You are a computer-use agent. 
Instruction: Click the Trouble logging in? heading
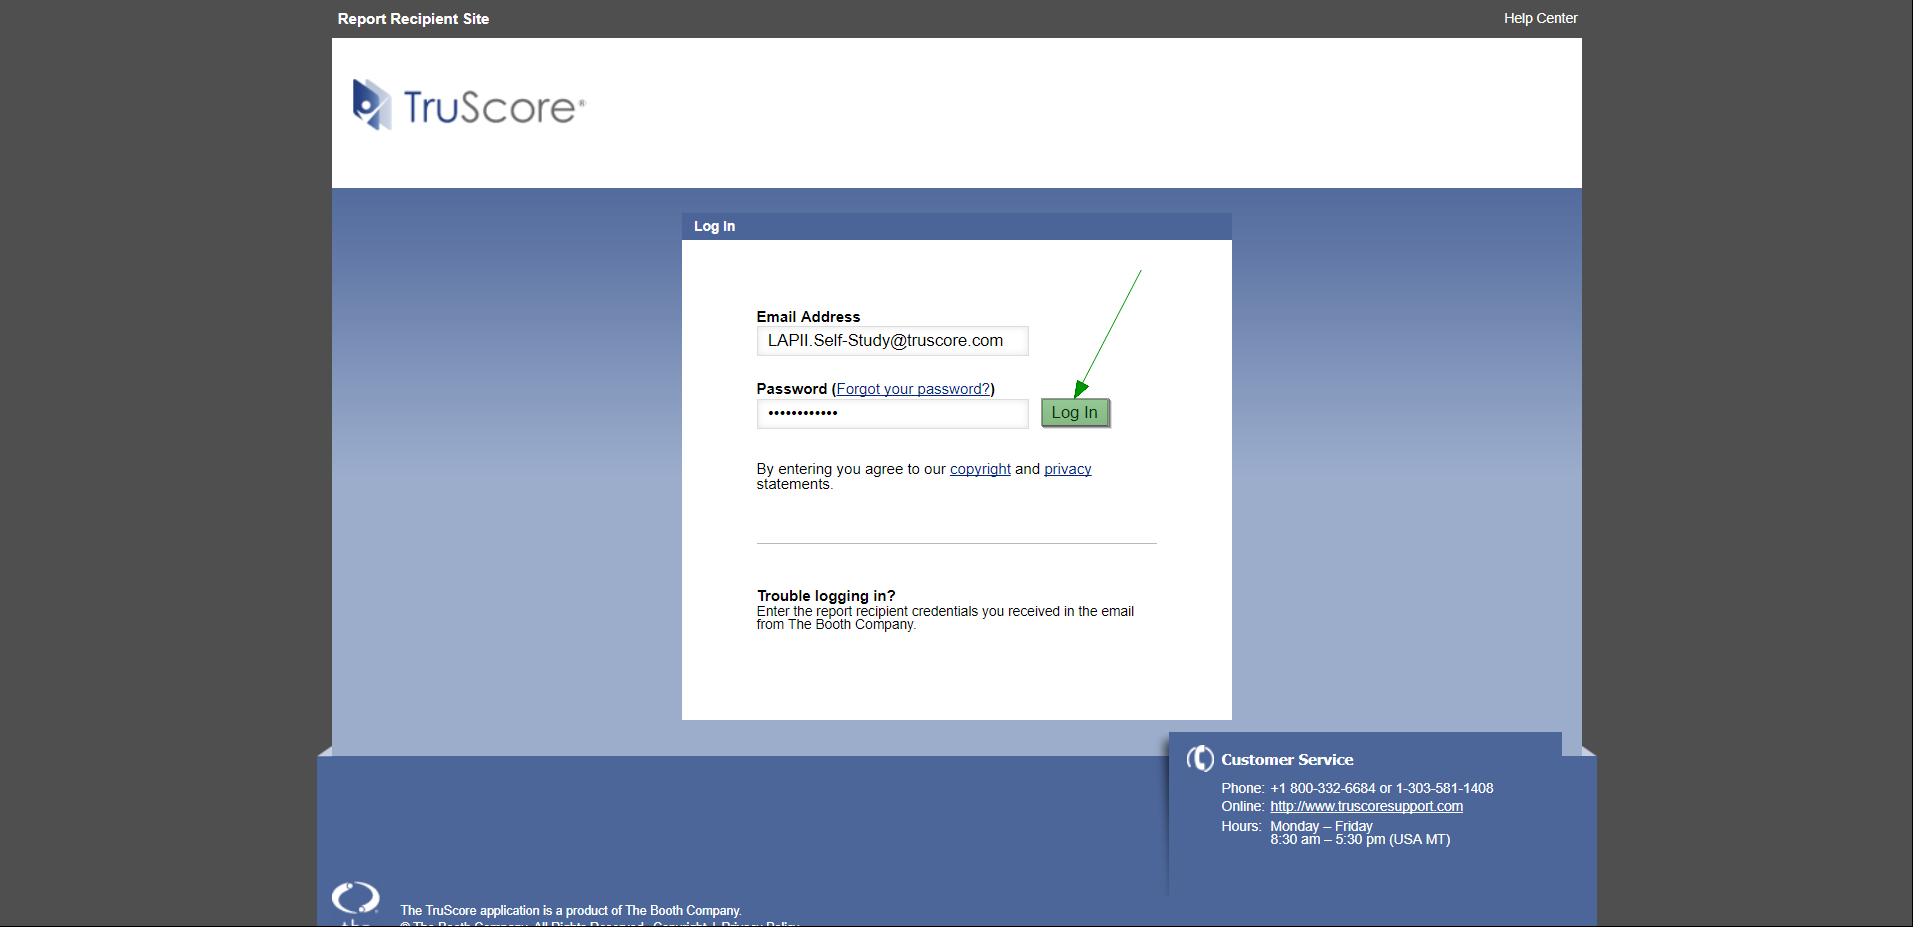[x=826, y=596]
